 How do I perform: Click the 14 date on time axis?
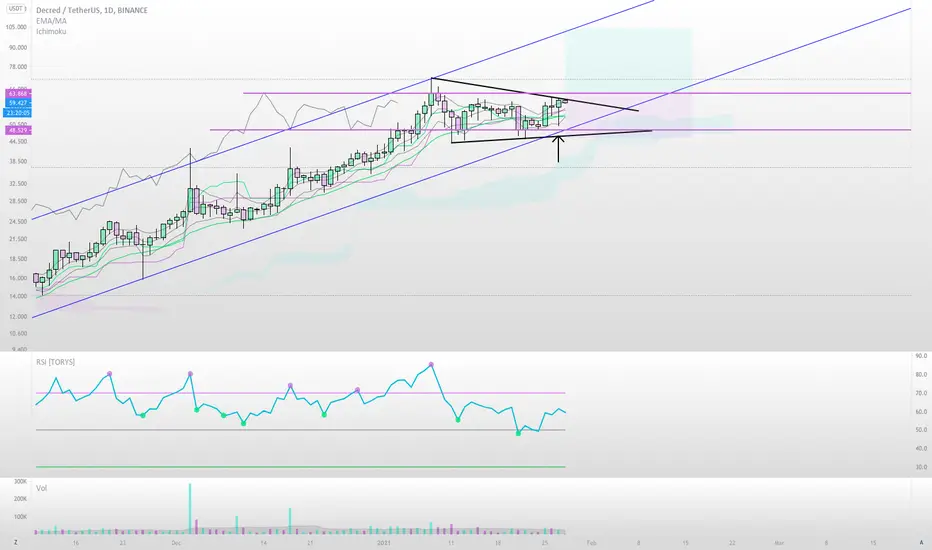click(x=263, y=543)
